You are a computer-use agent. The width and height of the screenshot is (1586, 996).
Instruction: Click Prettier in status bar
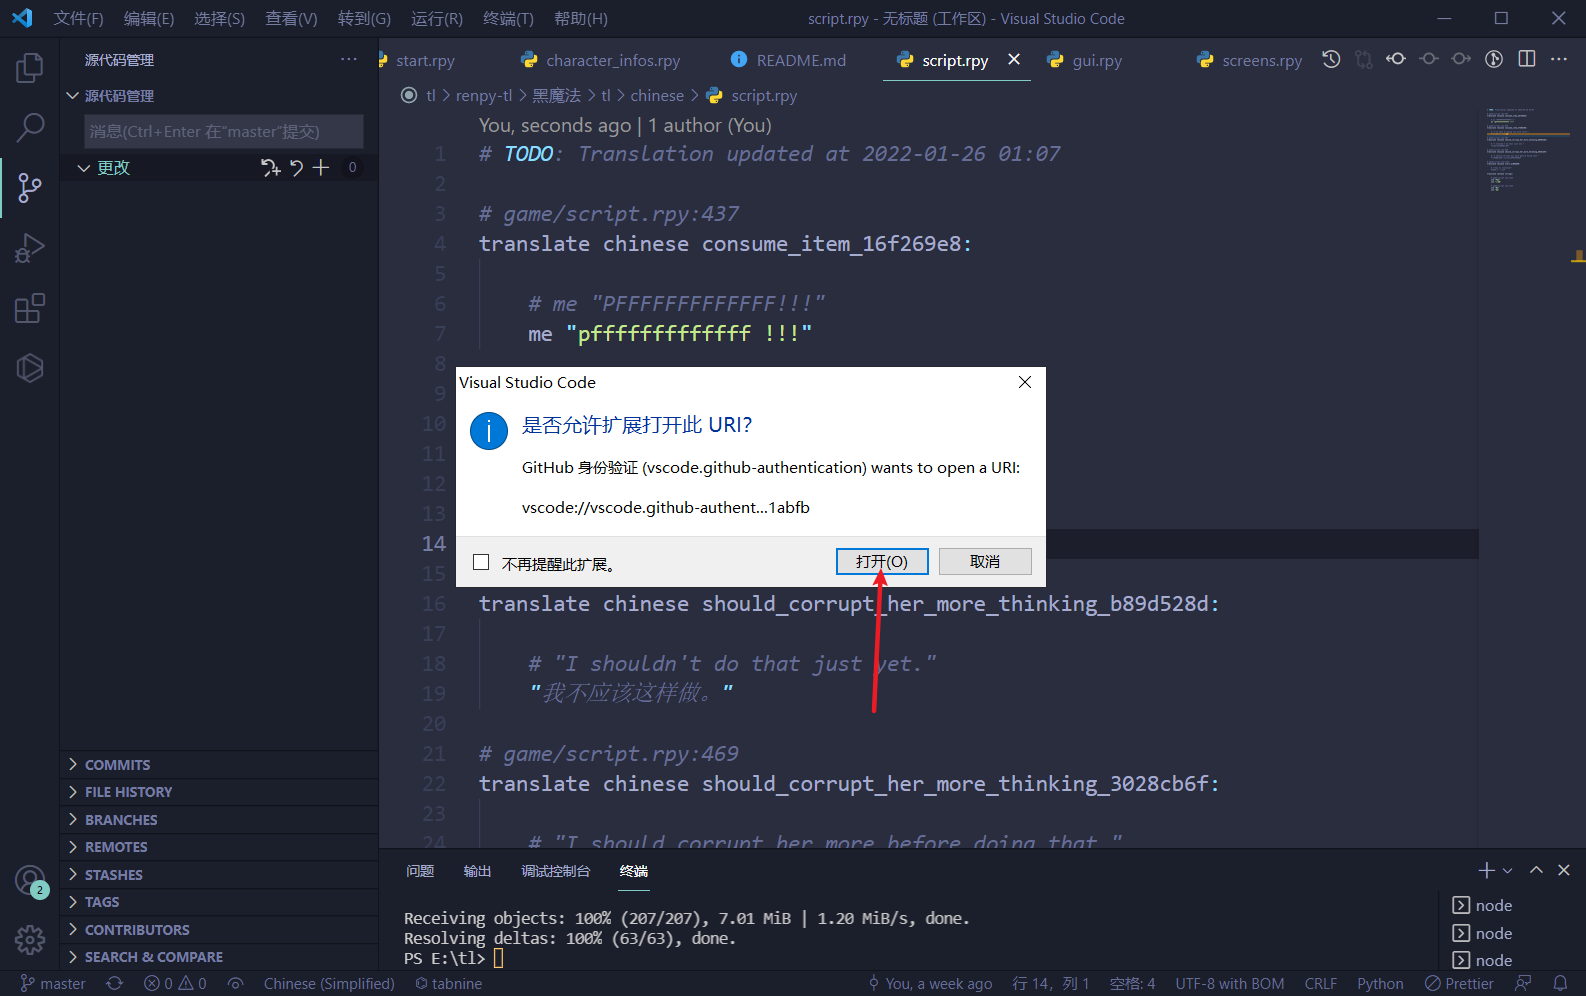1459,983
